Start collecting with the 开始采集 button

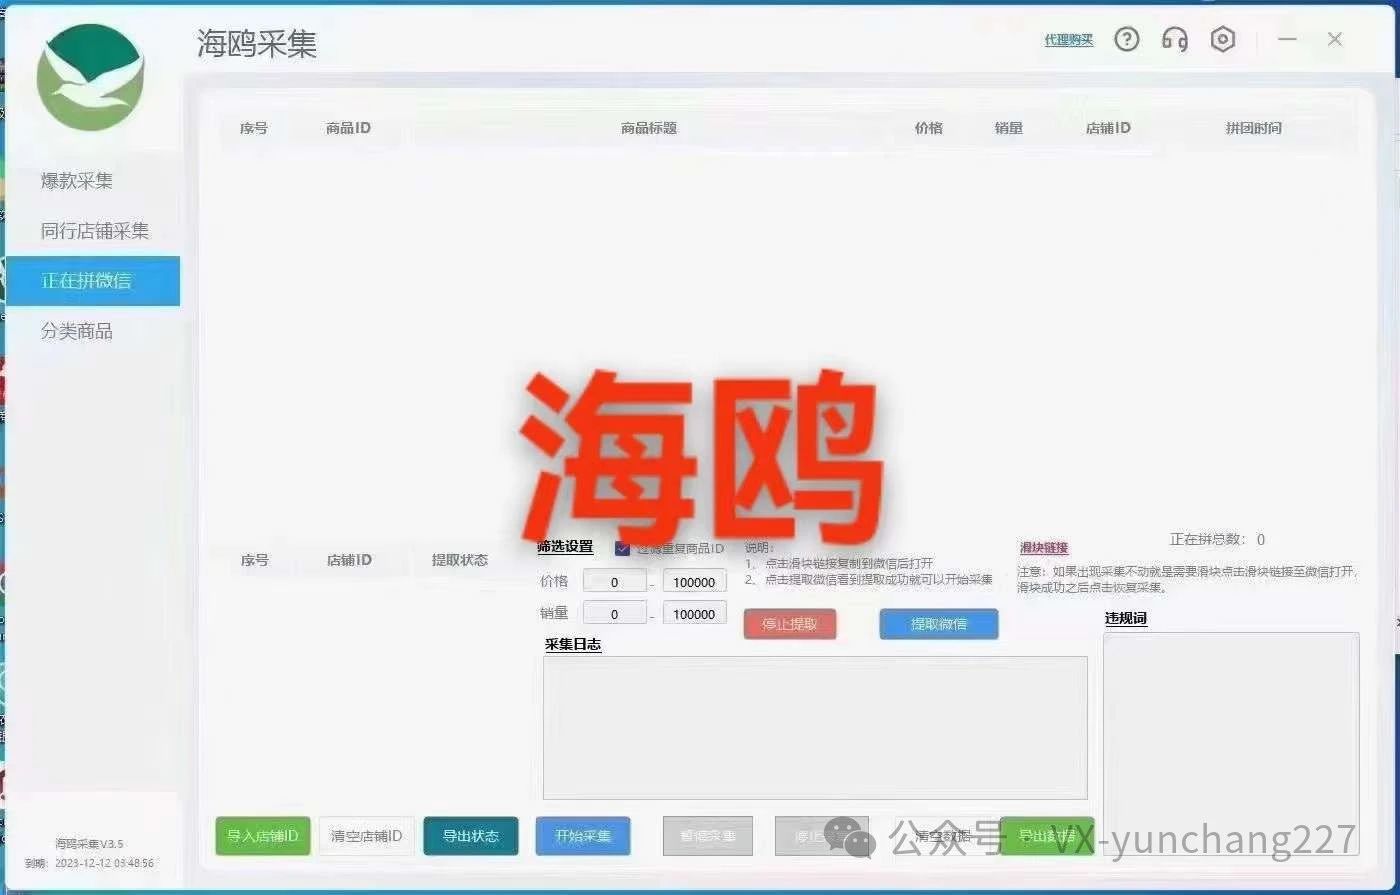pos(583,836)
